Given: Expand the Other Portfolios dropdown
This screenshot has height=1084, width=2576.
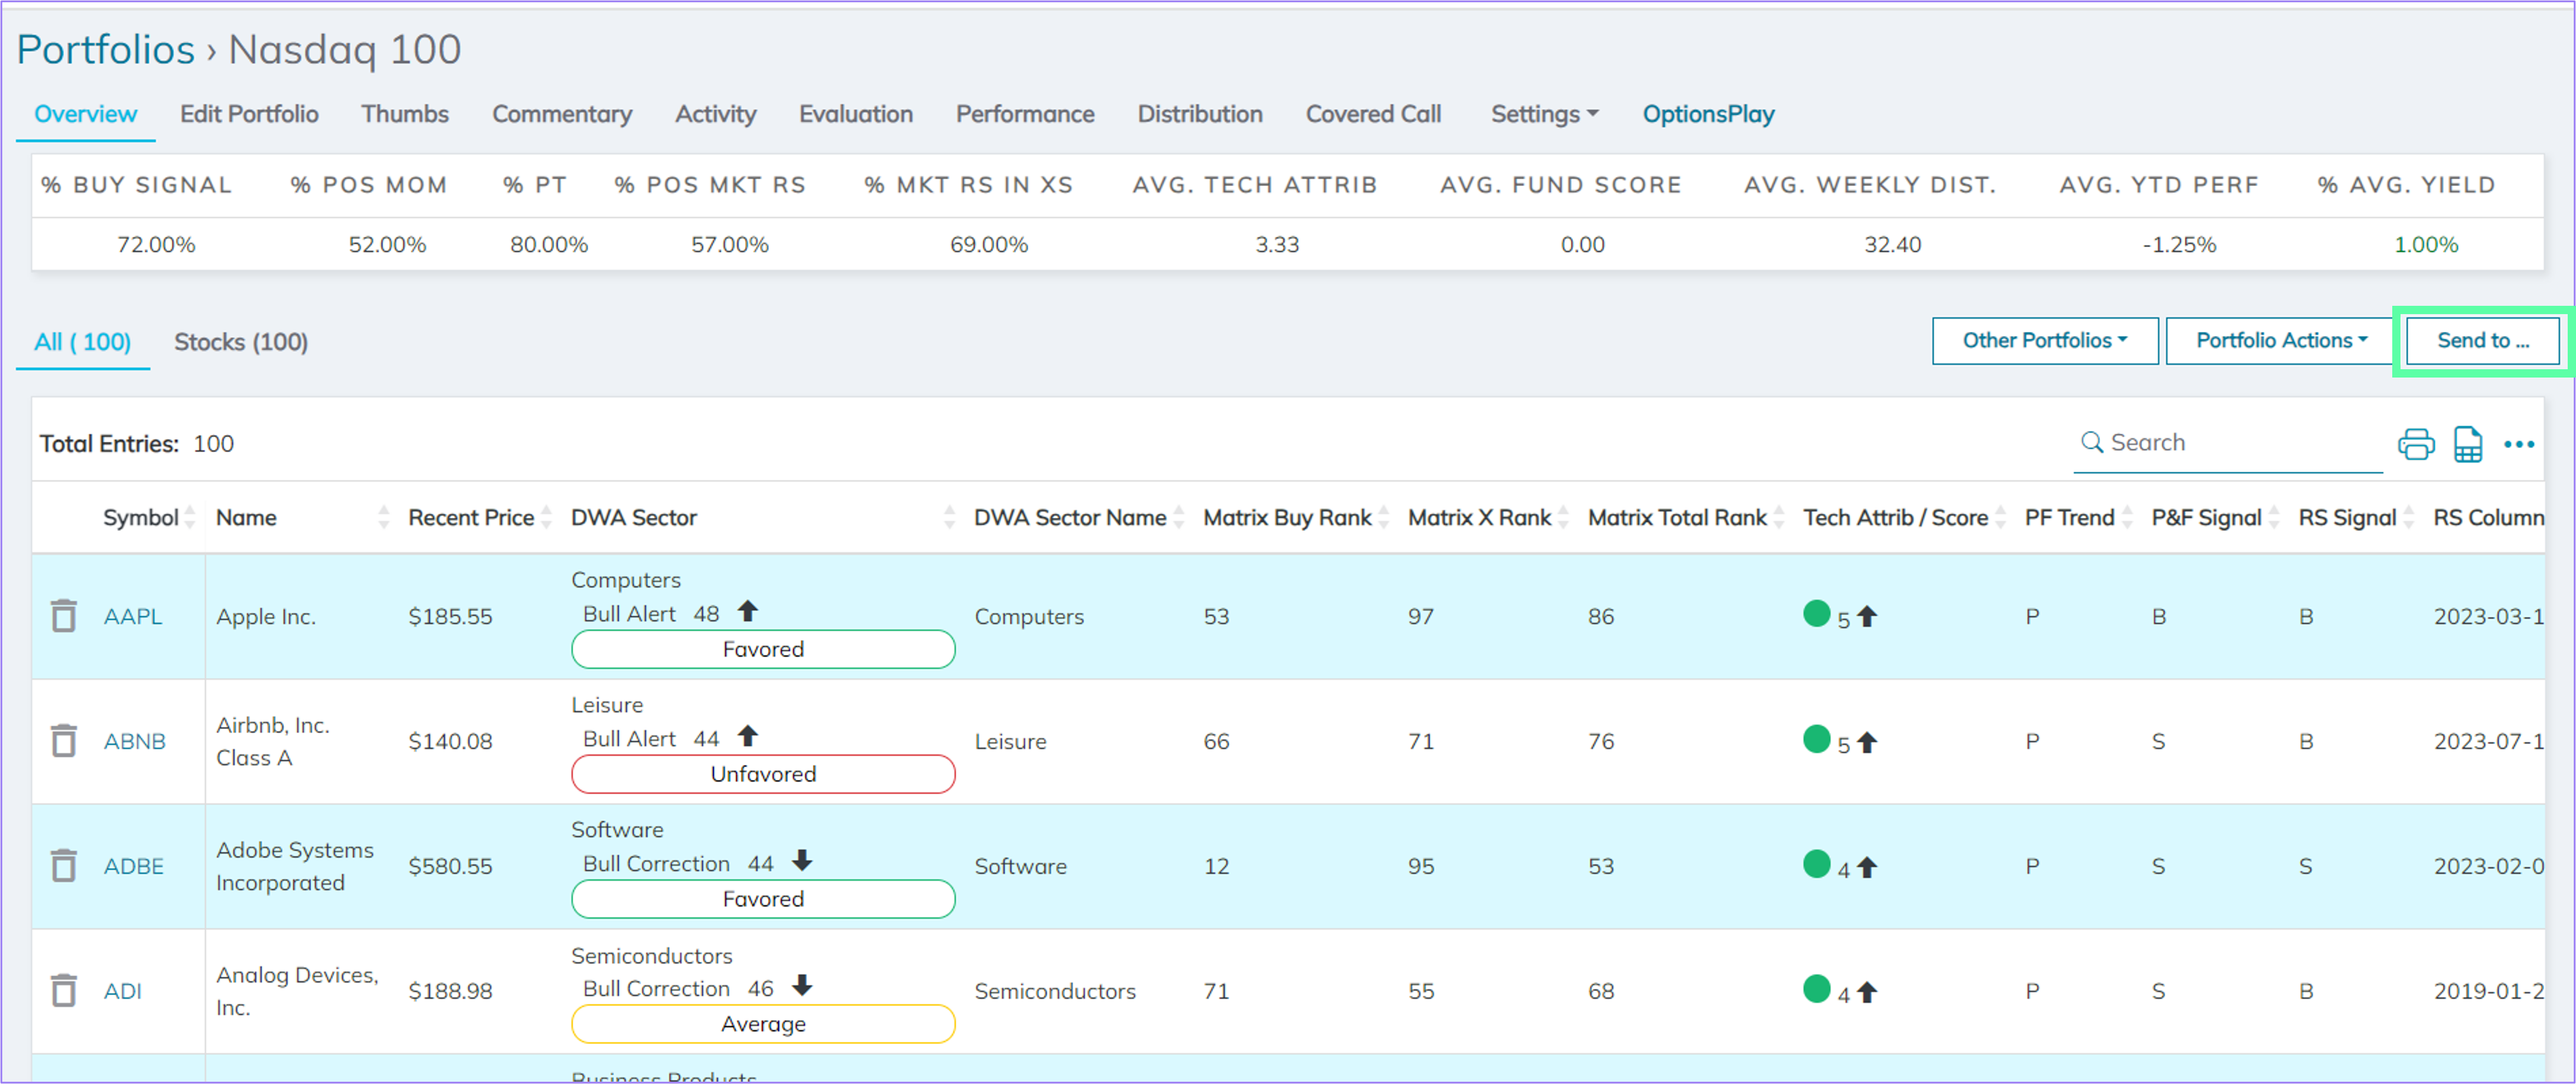Looking at the screenshot, I should [2044, 340].
